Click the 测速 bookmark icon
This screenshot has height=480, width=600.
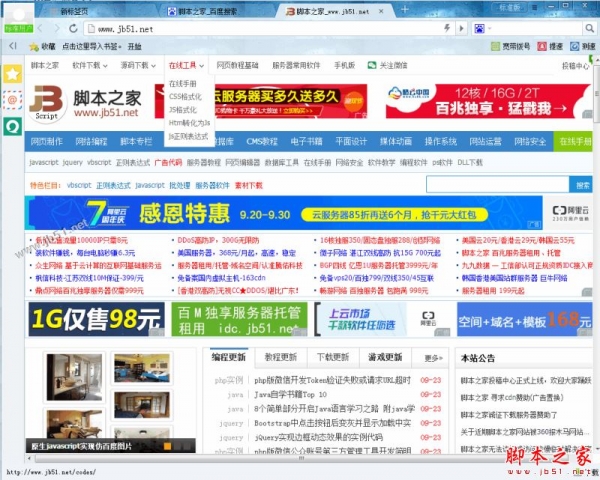click(574, 46)
